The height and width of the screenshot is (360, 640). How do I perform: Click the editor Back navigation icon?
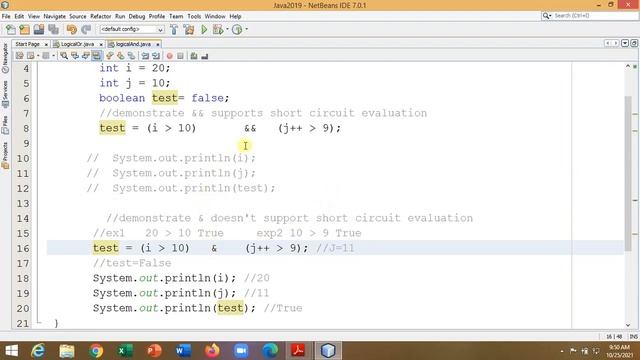click(x=31, y=56)
